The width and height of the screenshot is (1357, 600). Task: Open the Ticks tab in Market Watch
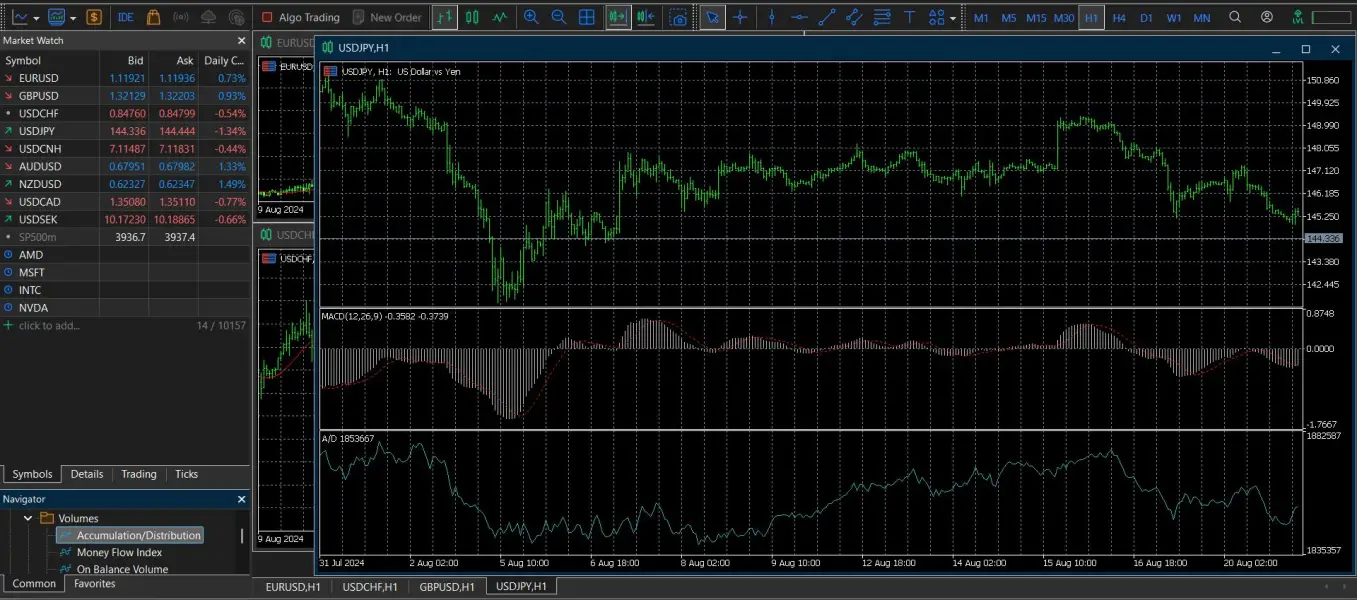coord(186,474)
